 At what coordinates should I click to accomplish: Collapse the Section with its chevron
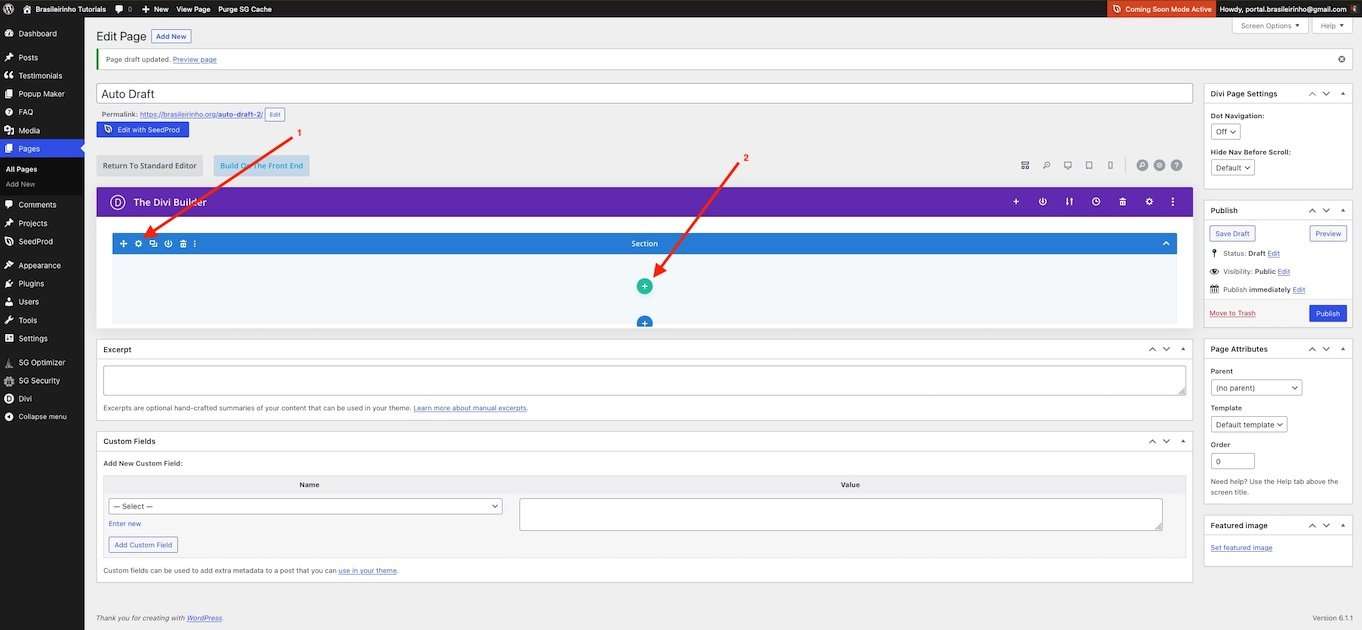(1166, 244)
